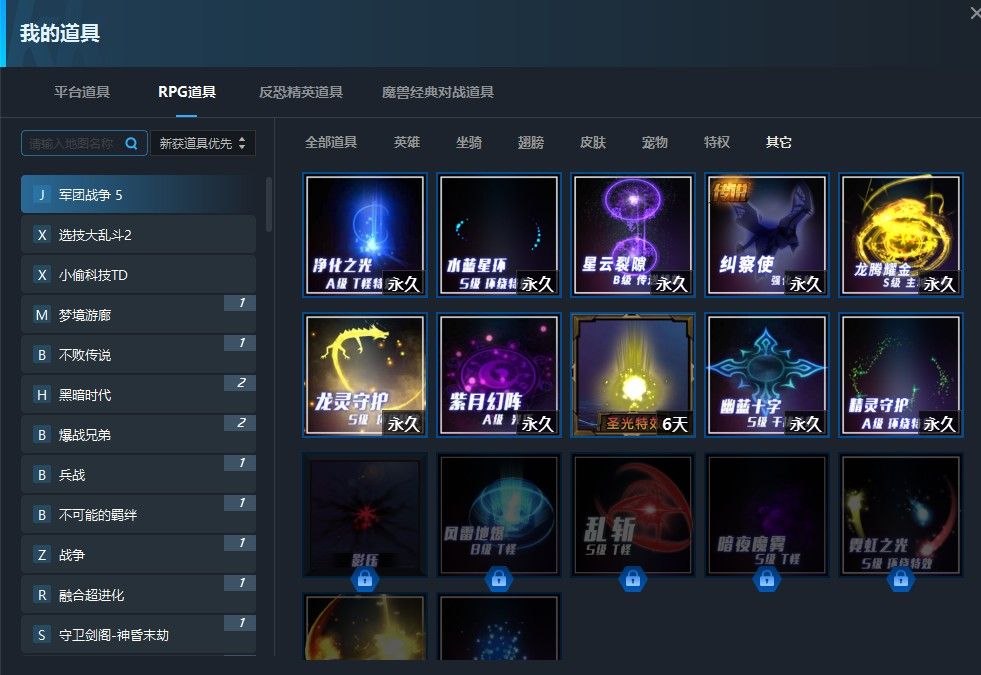
Task: Open the locked 霓虹之光 item card
Action: click(900, 514)
